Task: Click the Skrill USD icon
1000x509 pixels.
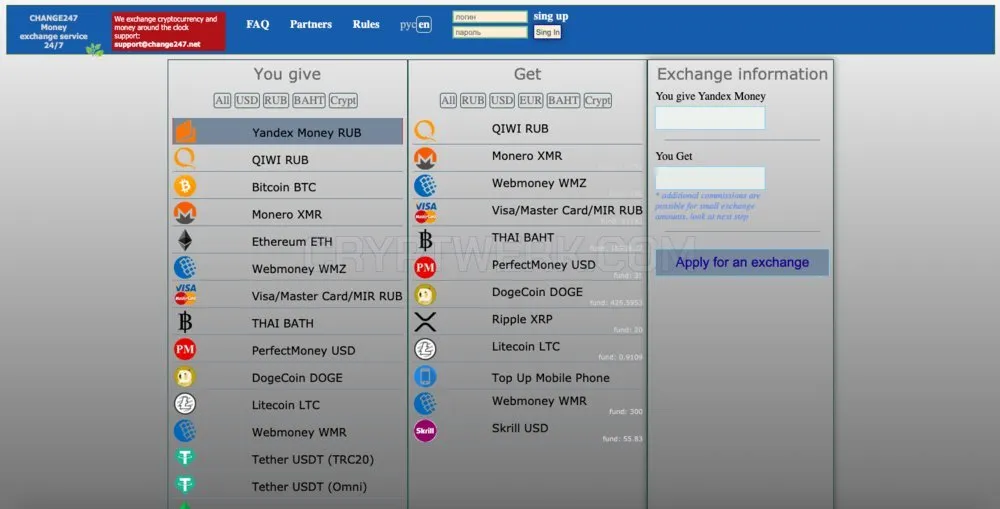Action: pyautogui.click(x=425, y=431)
